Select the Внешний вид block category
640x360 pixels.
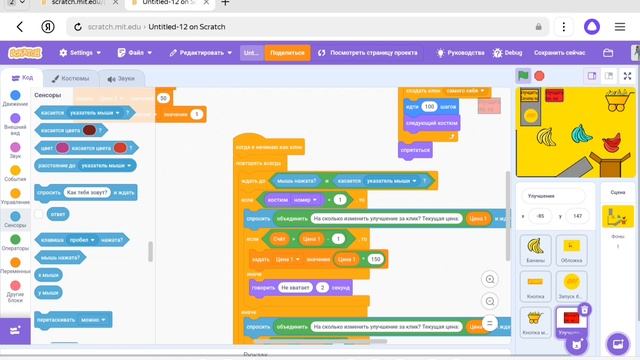point(15,124)
